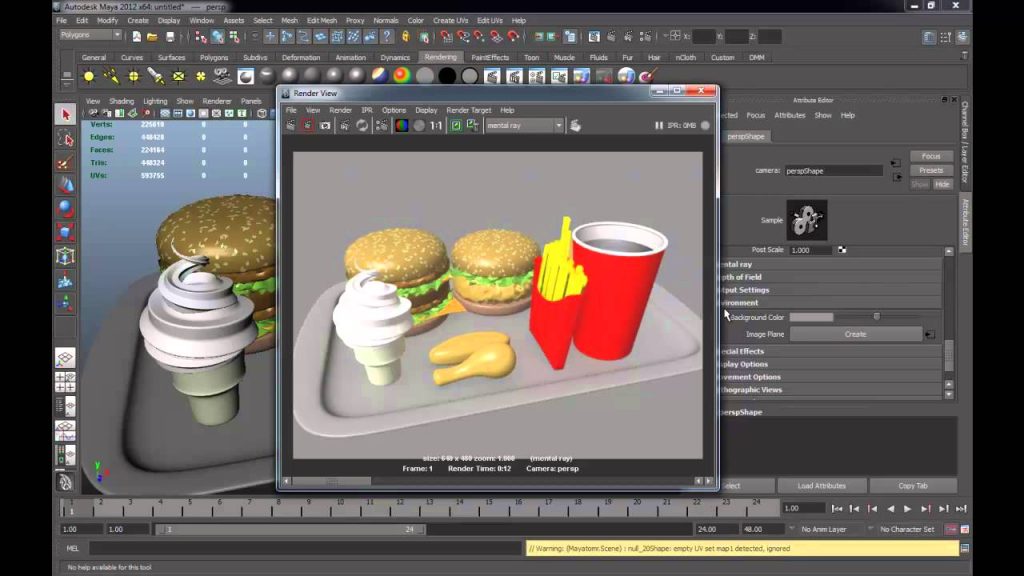
Task: Toggle display alpha channel in Render View
Action: point(419,125)
